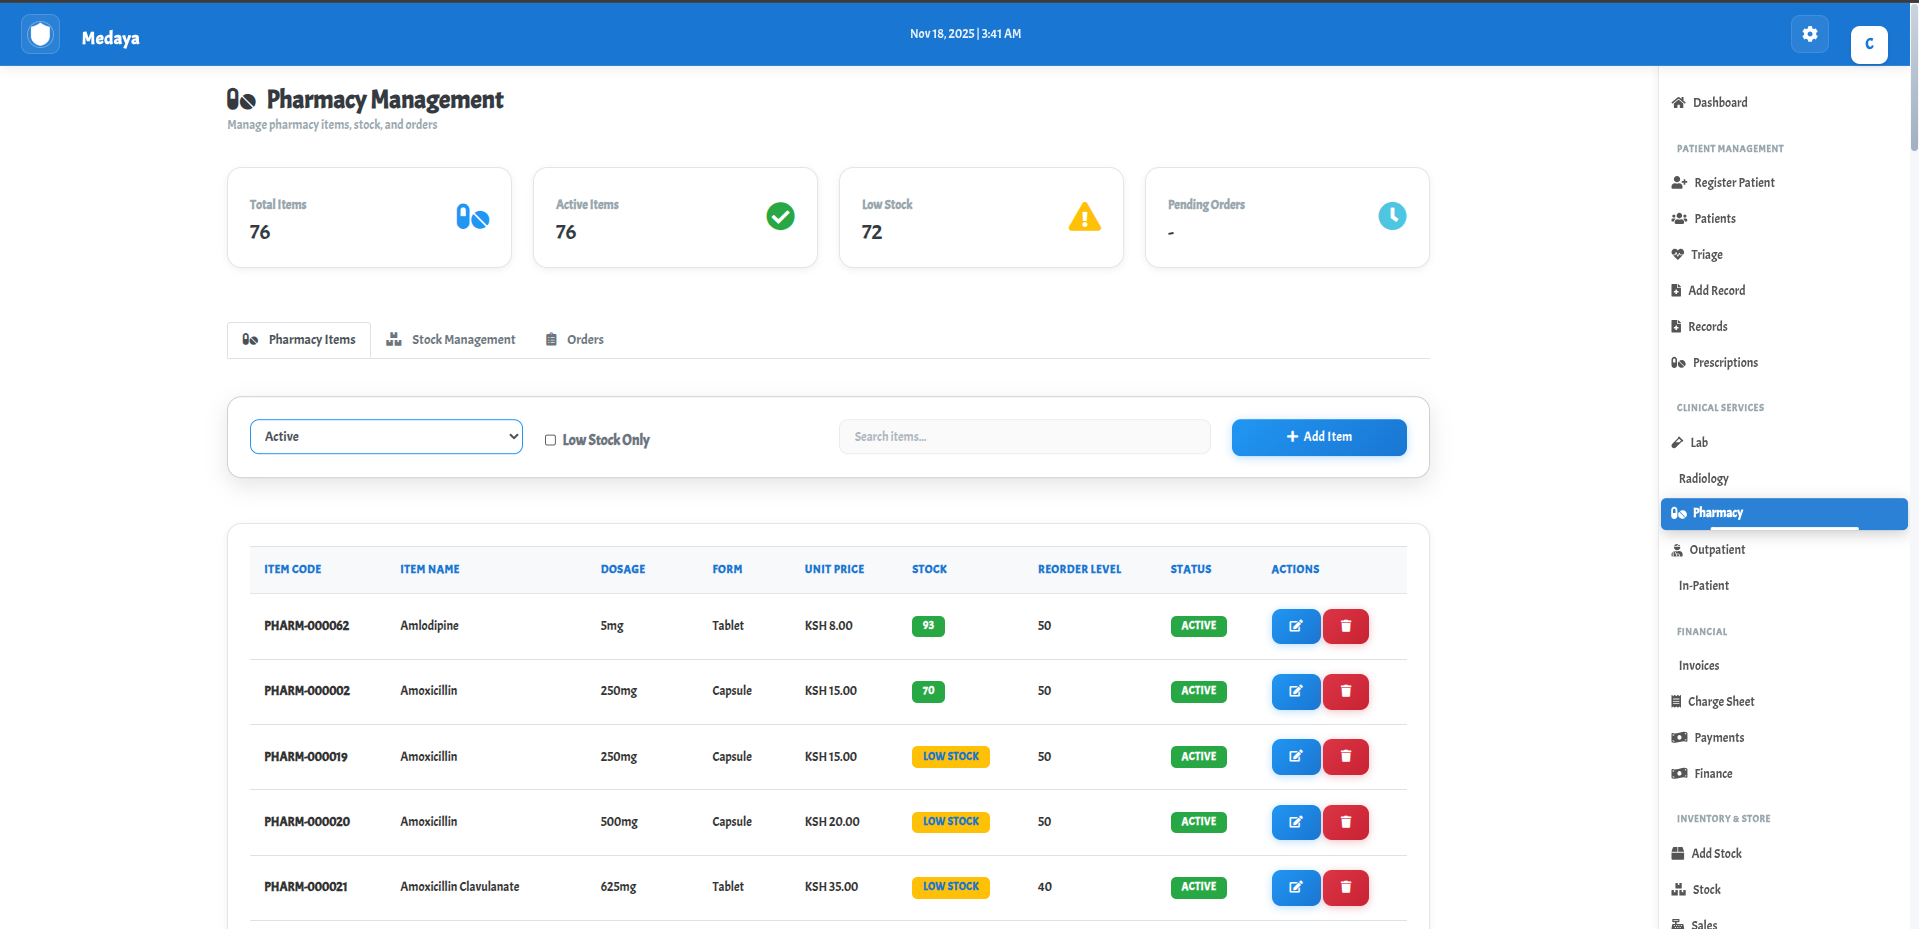Click the Search items input field
1919x929 pixels.
(1024, 437)
